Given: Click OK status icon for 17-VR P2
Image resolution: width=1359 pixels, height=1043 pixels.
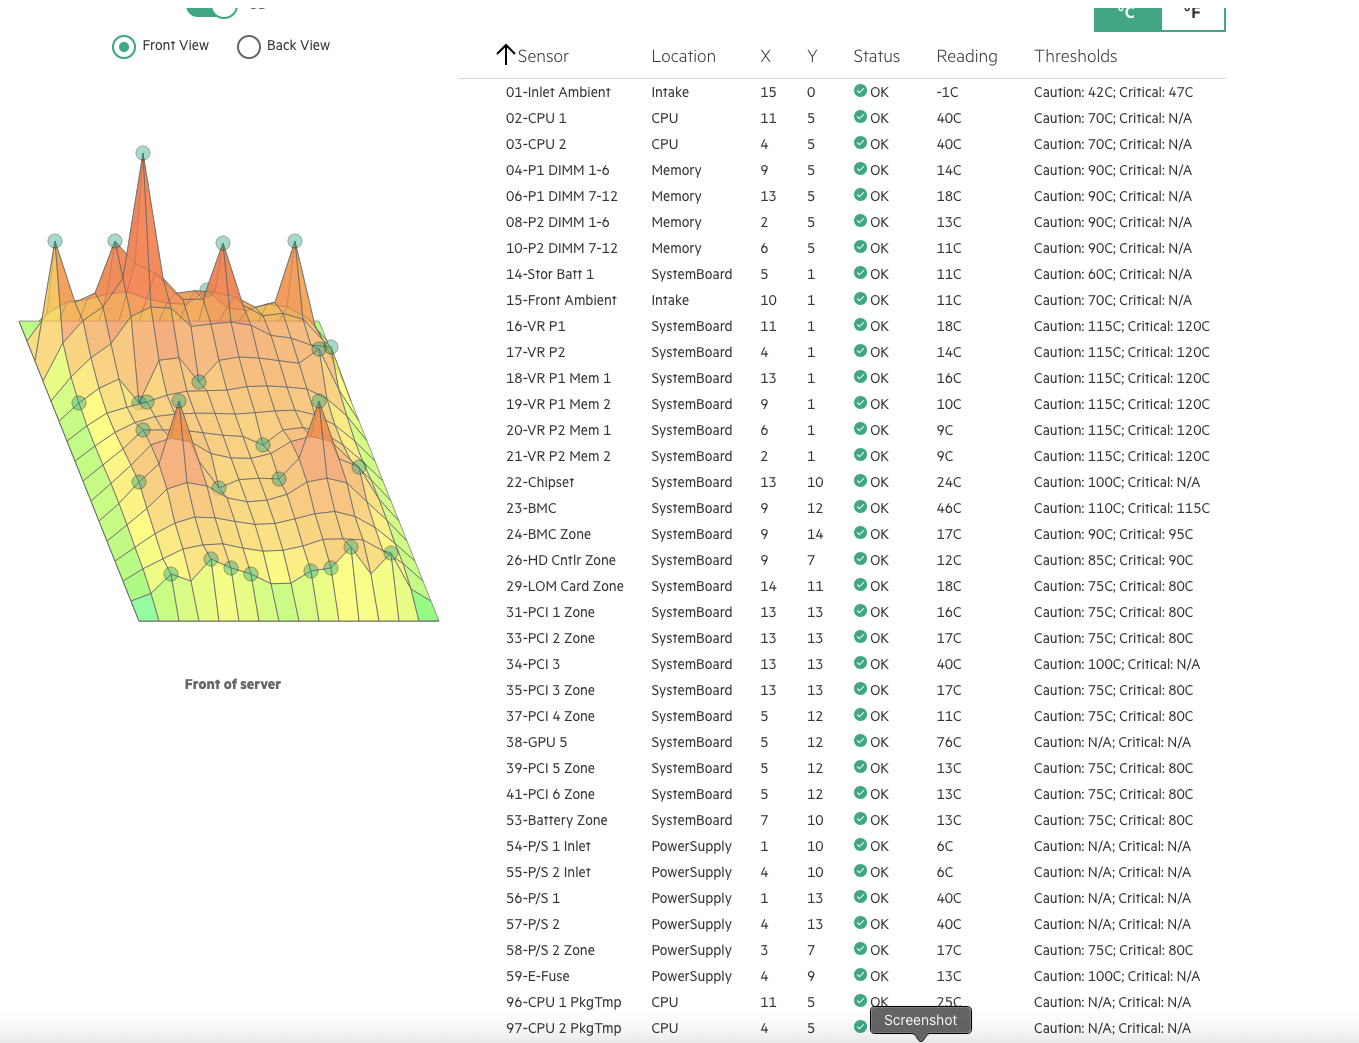Looking at the screenshot, I should (x=860, y=351).
